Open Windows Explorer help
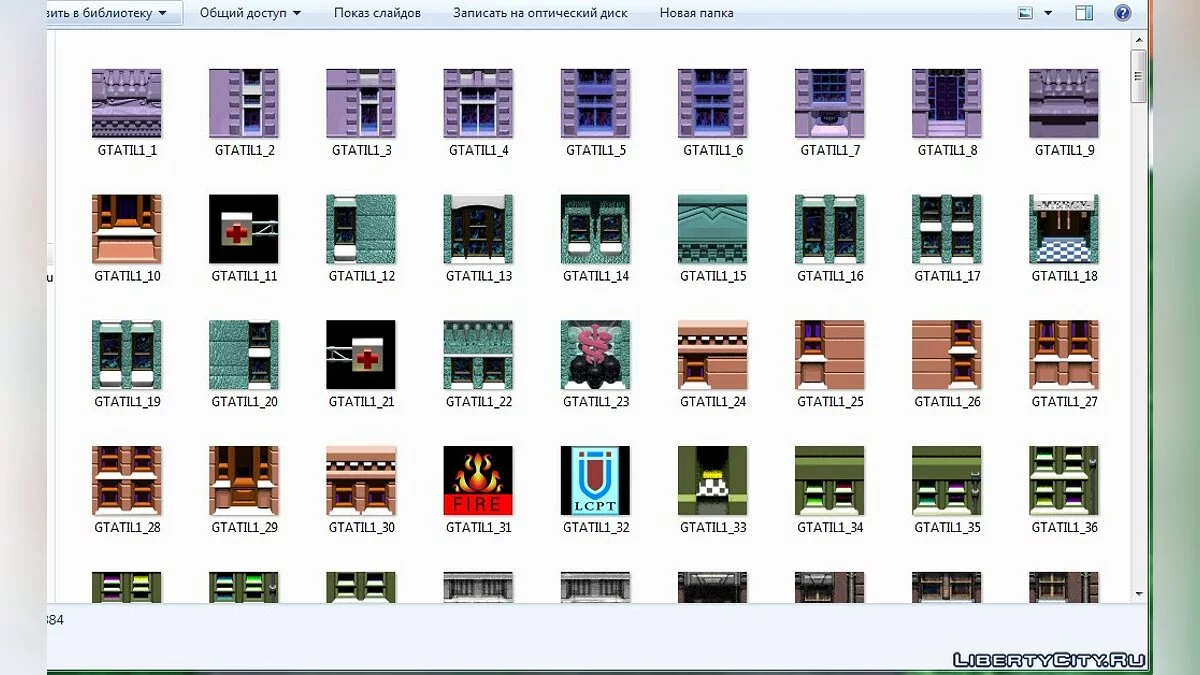 click(1122, 13)
